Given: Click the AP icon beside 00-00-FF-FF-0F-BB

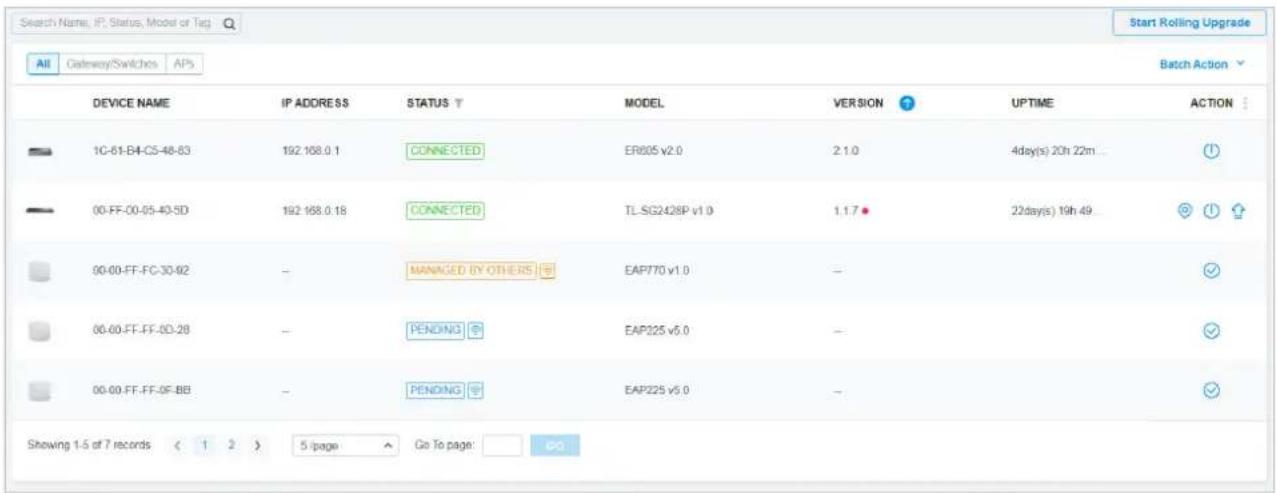Looking at the screenshot, I should click(39, 390).
